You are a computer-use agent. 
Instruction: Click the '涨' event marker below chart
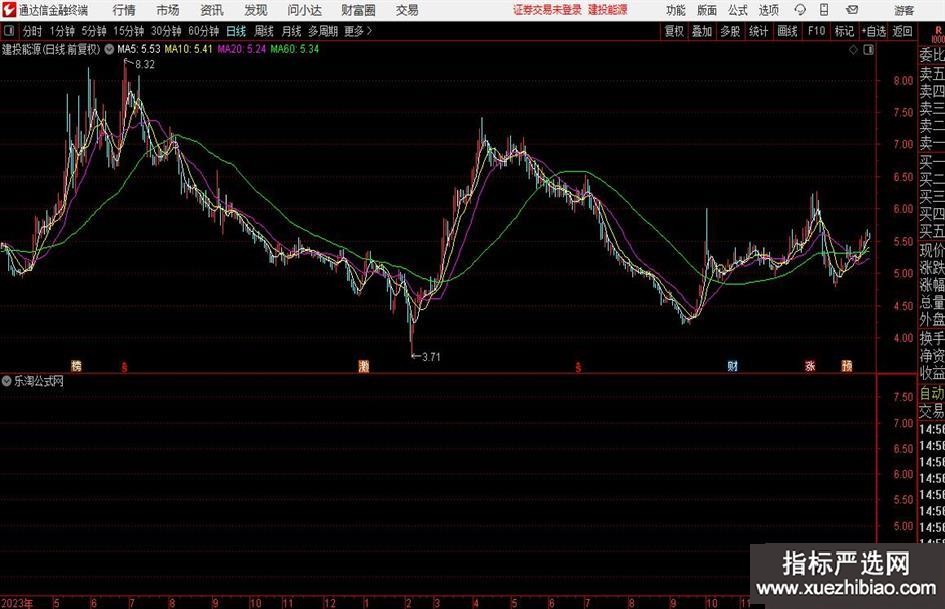(x=810, y=366)
